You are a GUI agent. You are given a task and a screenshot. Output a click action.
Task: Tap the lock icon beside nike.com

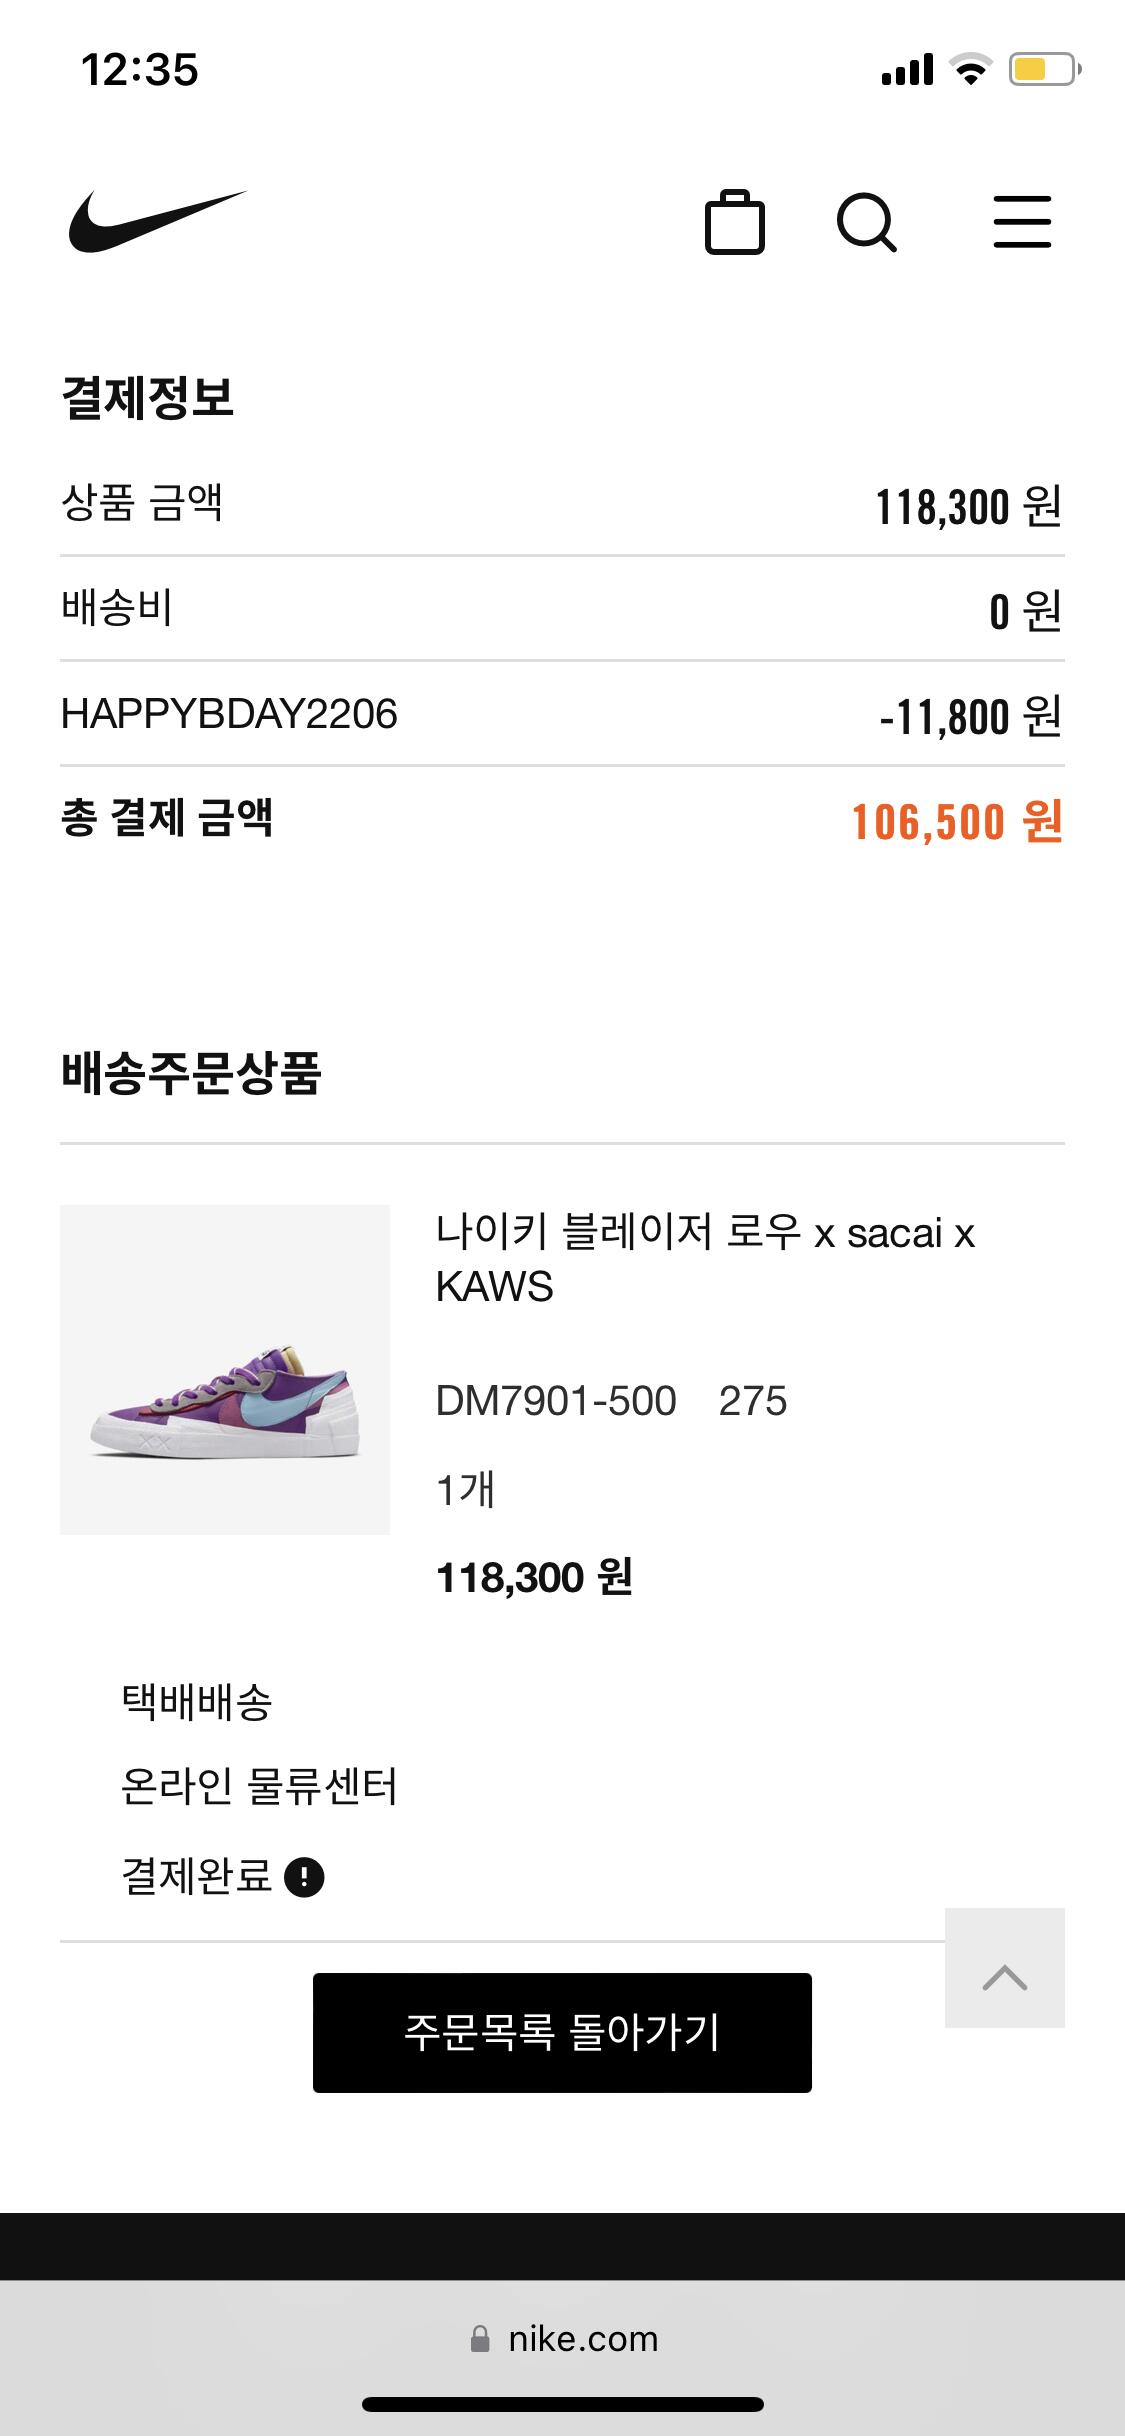point(480,2339)
